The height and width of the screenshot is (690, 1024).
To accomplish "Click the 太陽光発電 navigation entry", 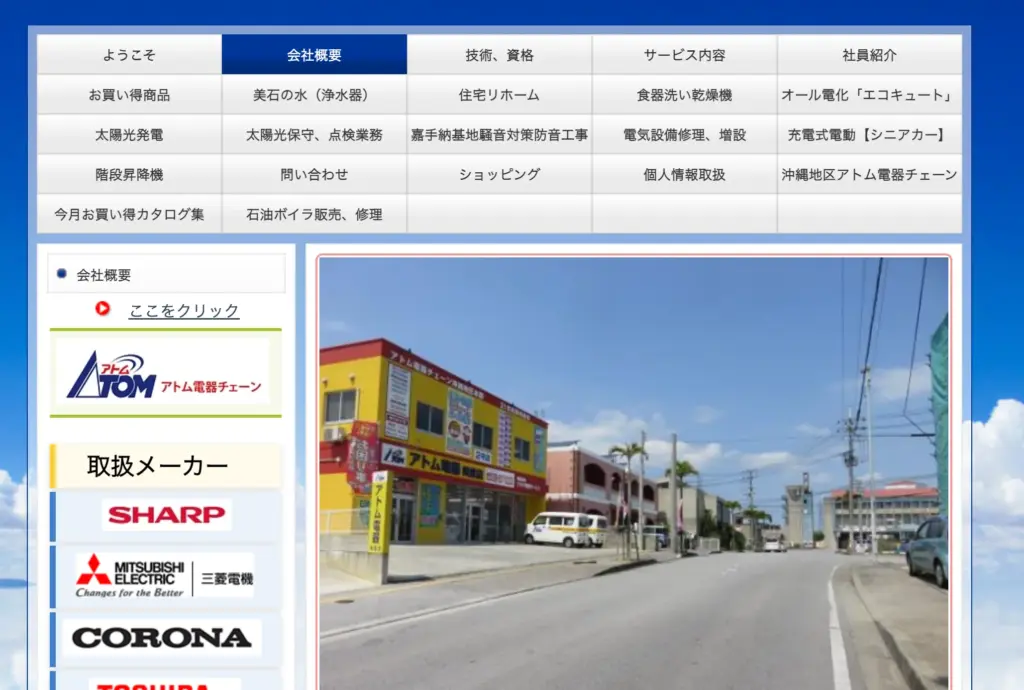I will [x=131, y=134].
